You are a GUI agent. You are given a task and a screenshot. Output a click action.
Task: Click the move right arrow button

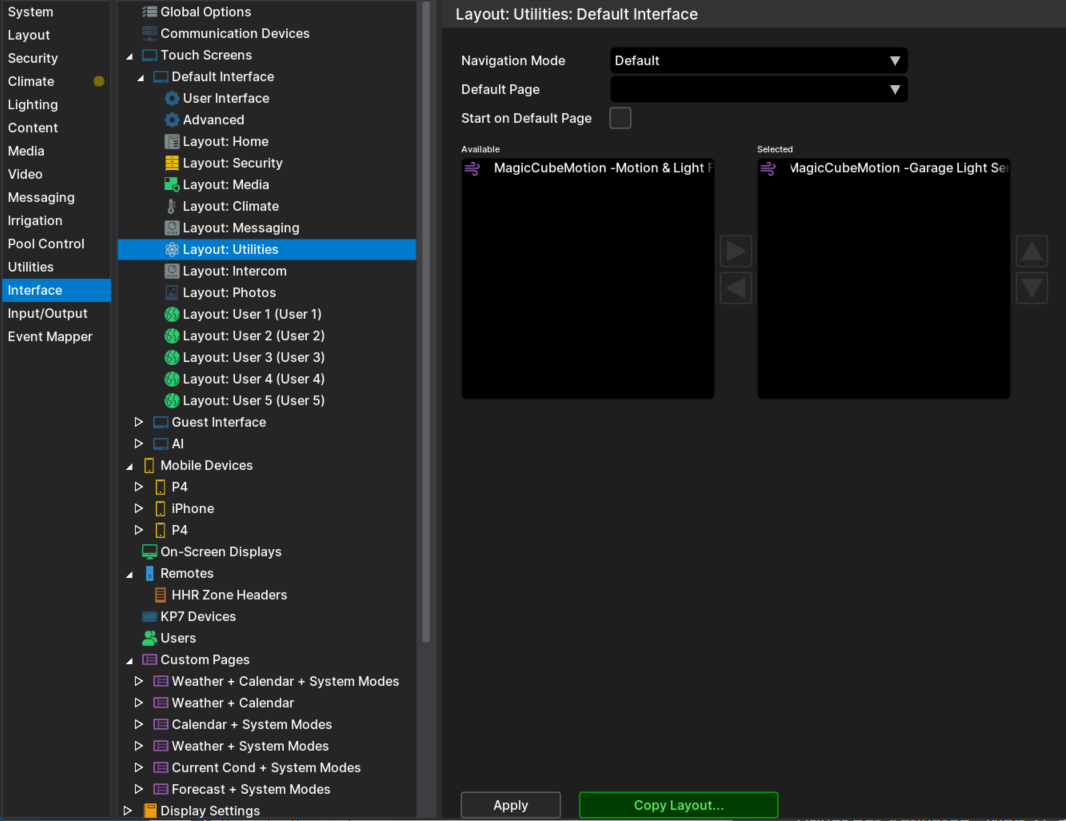736,250
